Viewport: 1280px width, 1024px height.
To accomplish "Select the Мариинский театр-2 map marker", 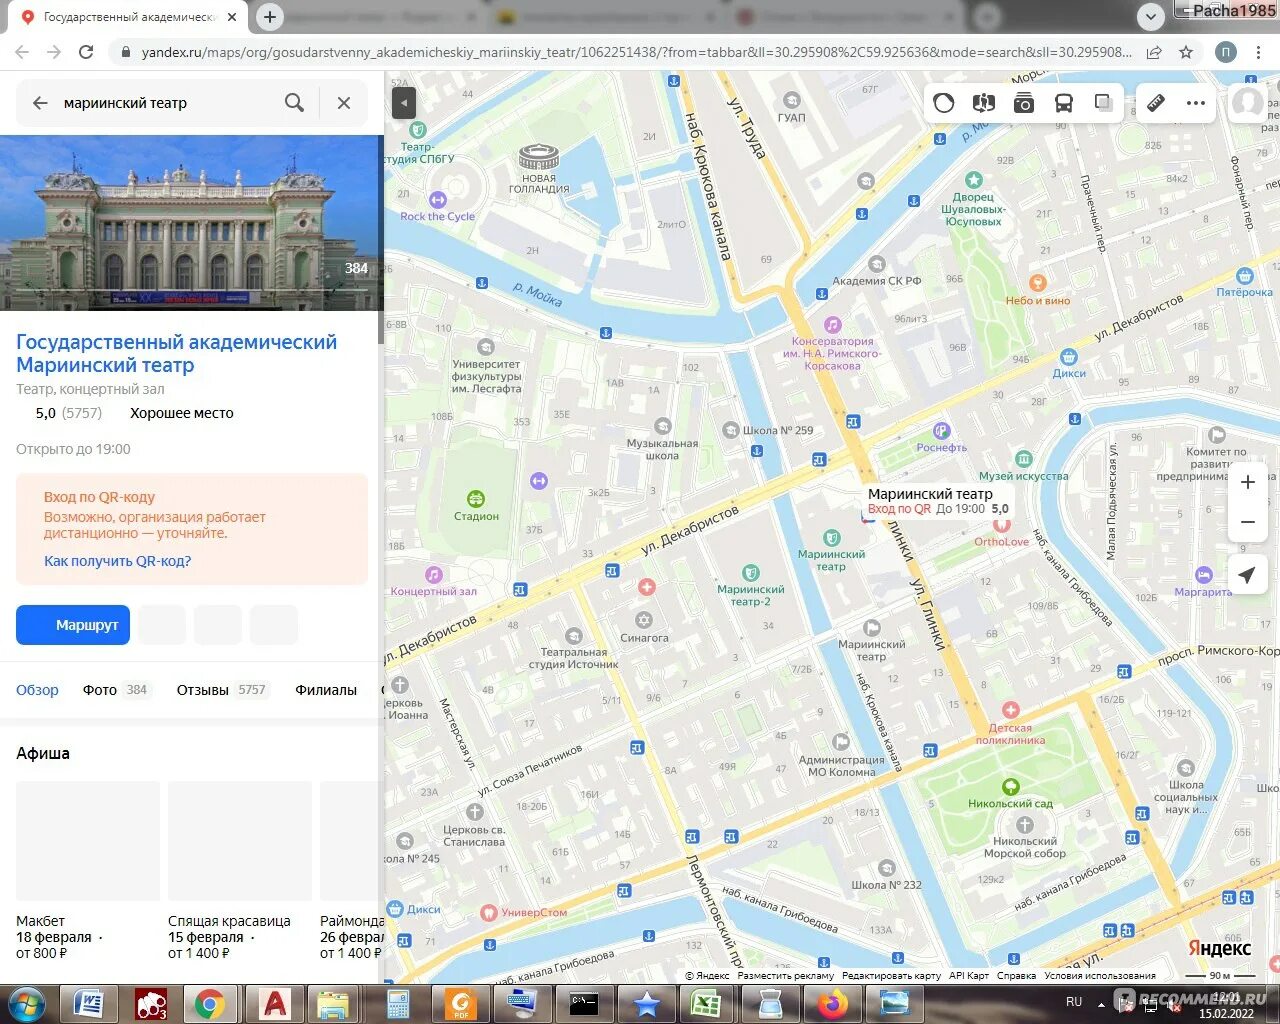I will coord(751,573).
